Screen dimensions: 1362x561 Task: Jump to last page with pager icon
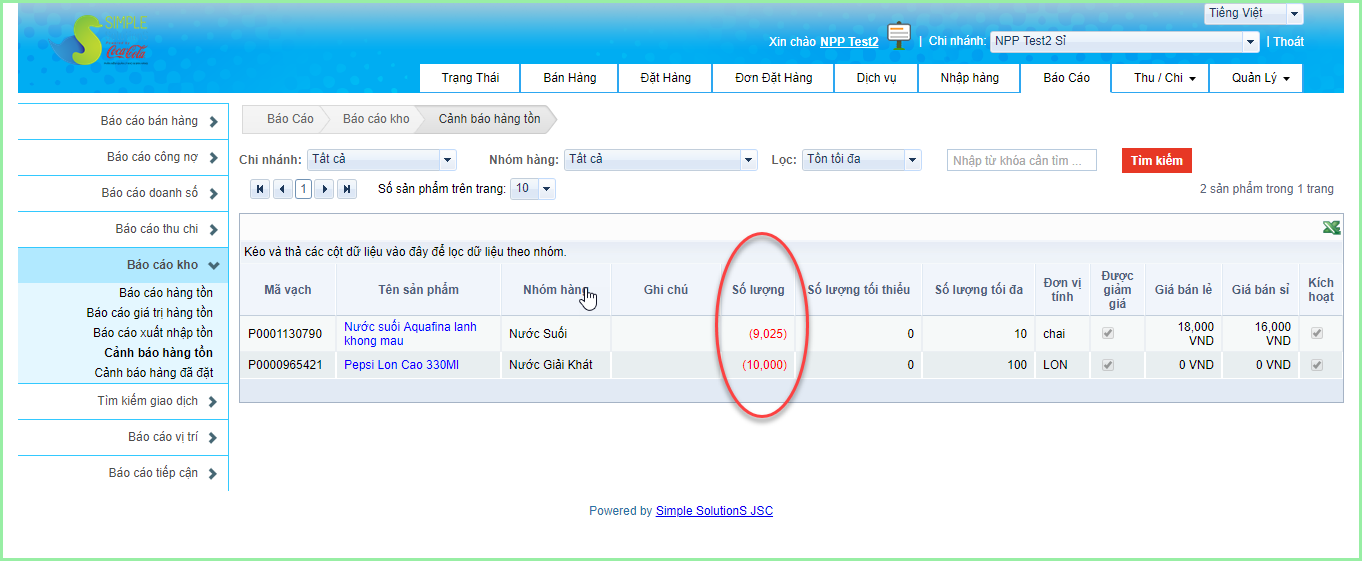[347, 189]
